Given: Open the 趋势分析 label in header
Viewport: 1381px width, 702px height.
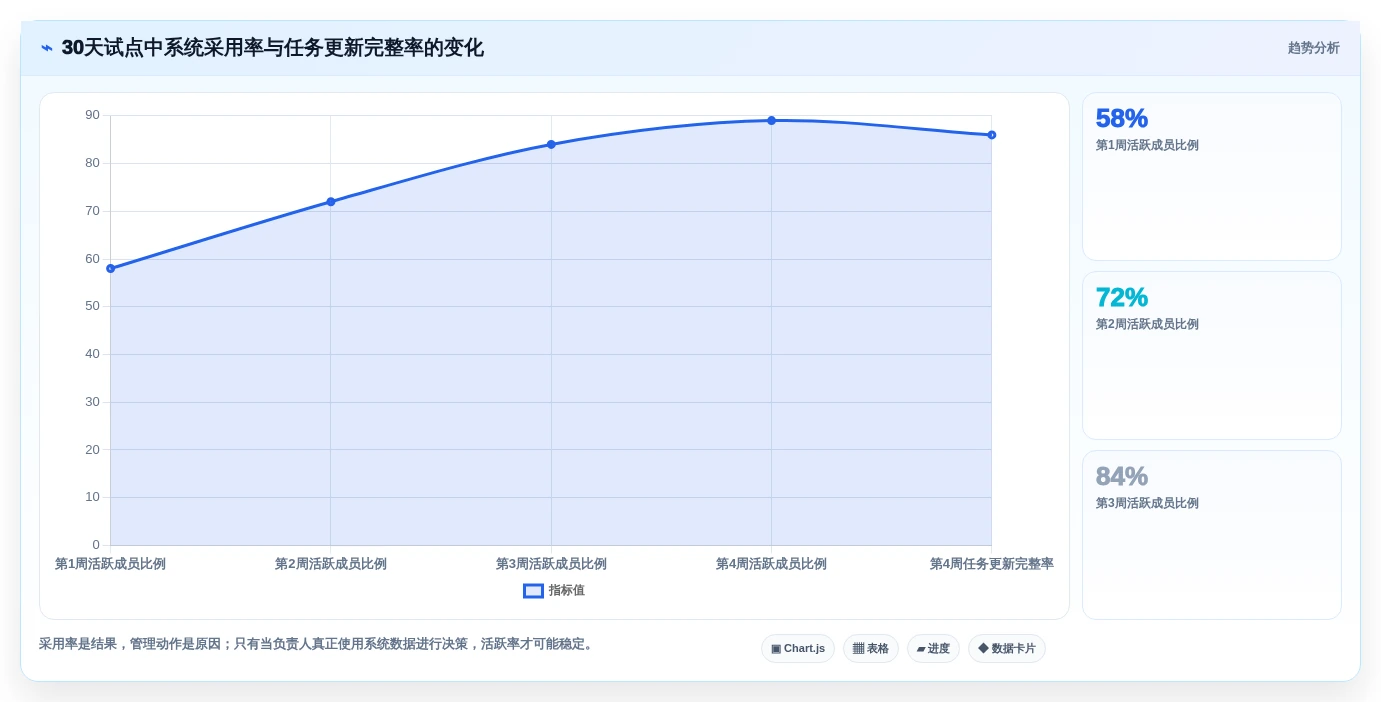Looking at the screenshot, I should pos(1313,48).
